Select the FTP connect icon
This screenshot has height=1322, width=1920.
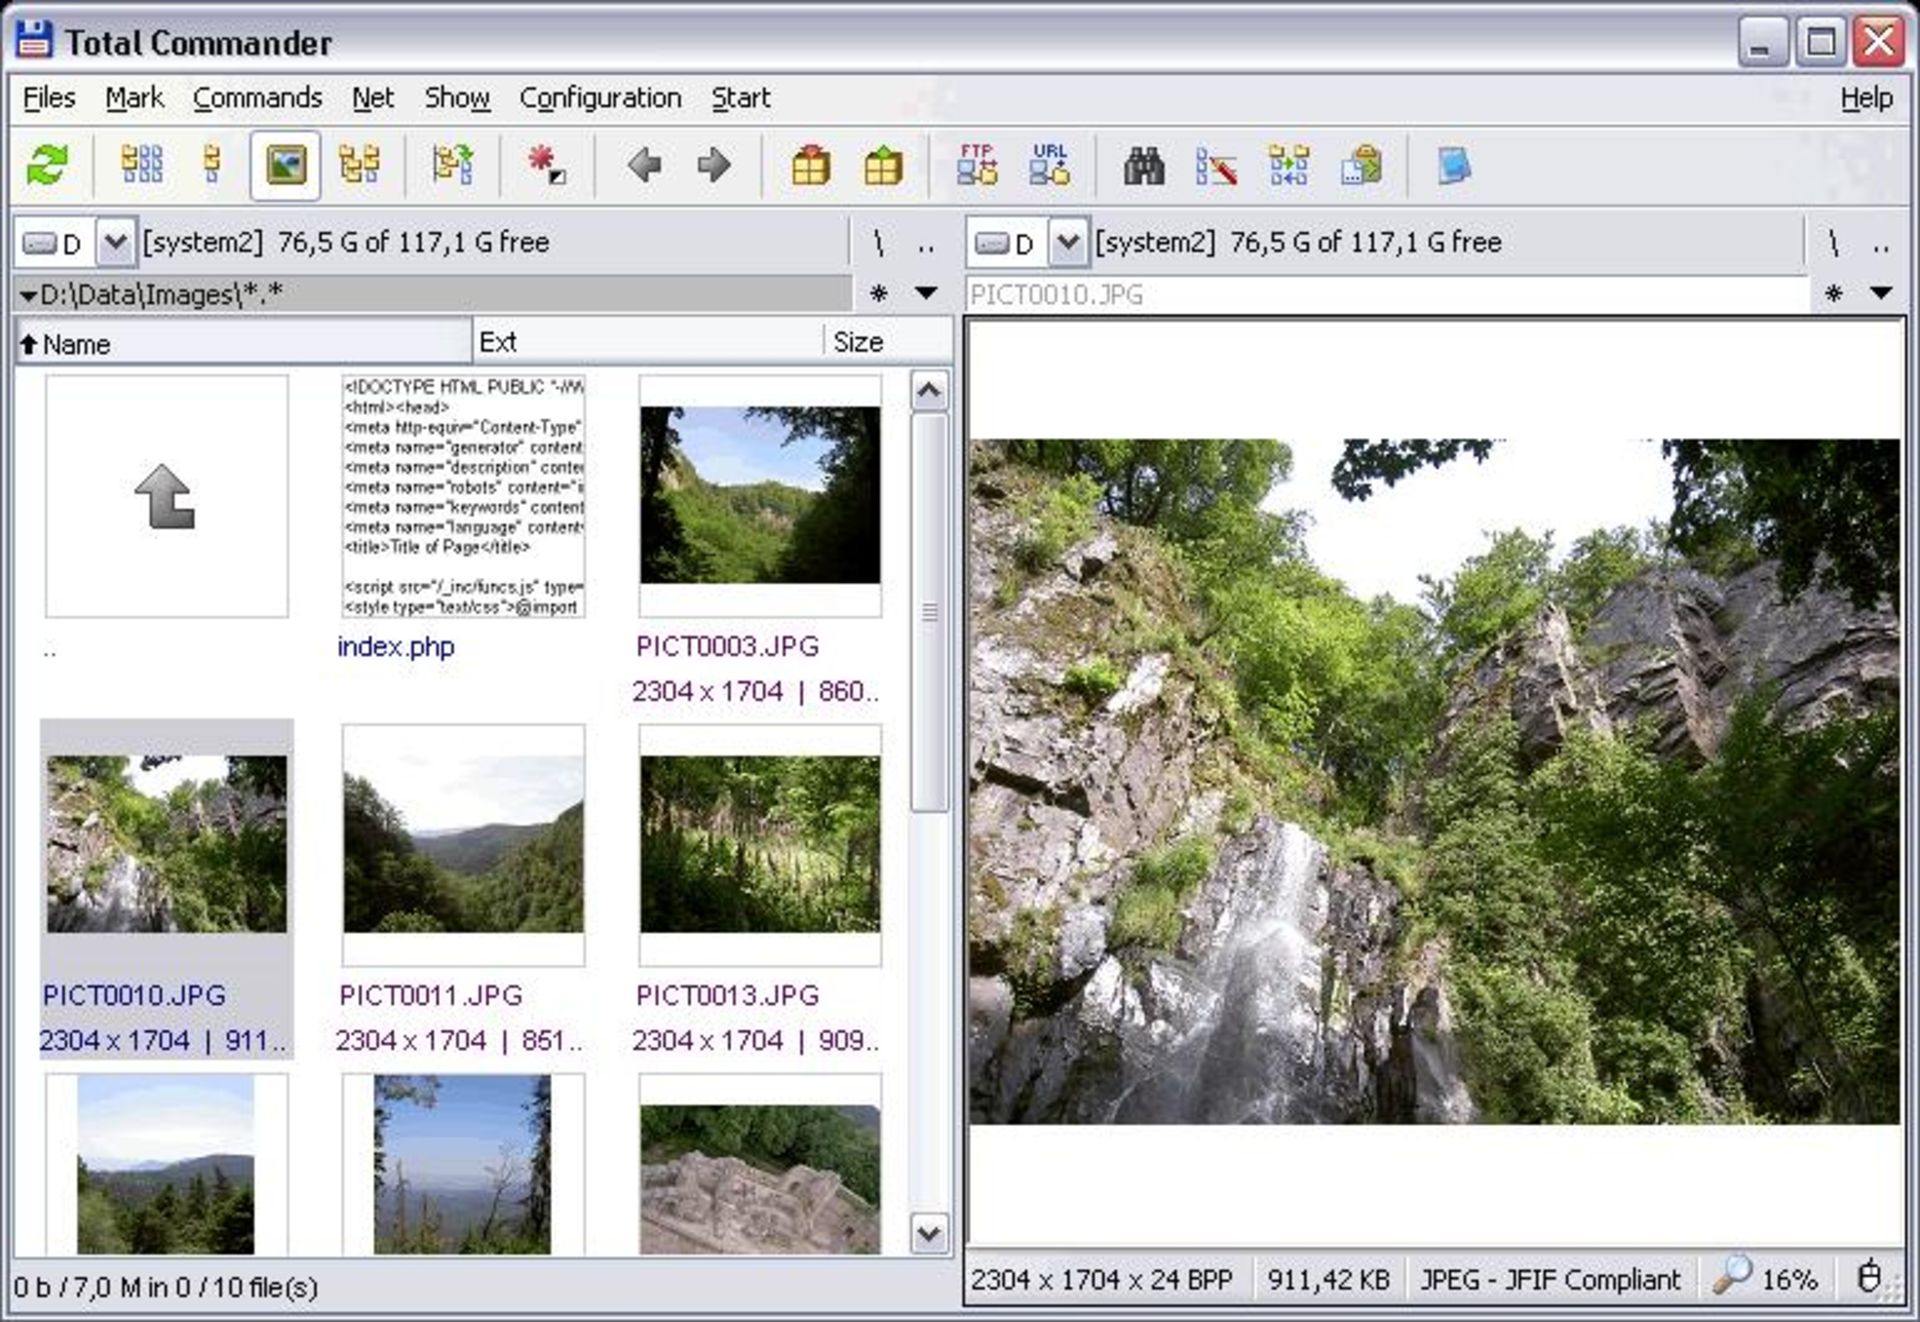click(978, 165)
